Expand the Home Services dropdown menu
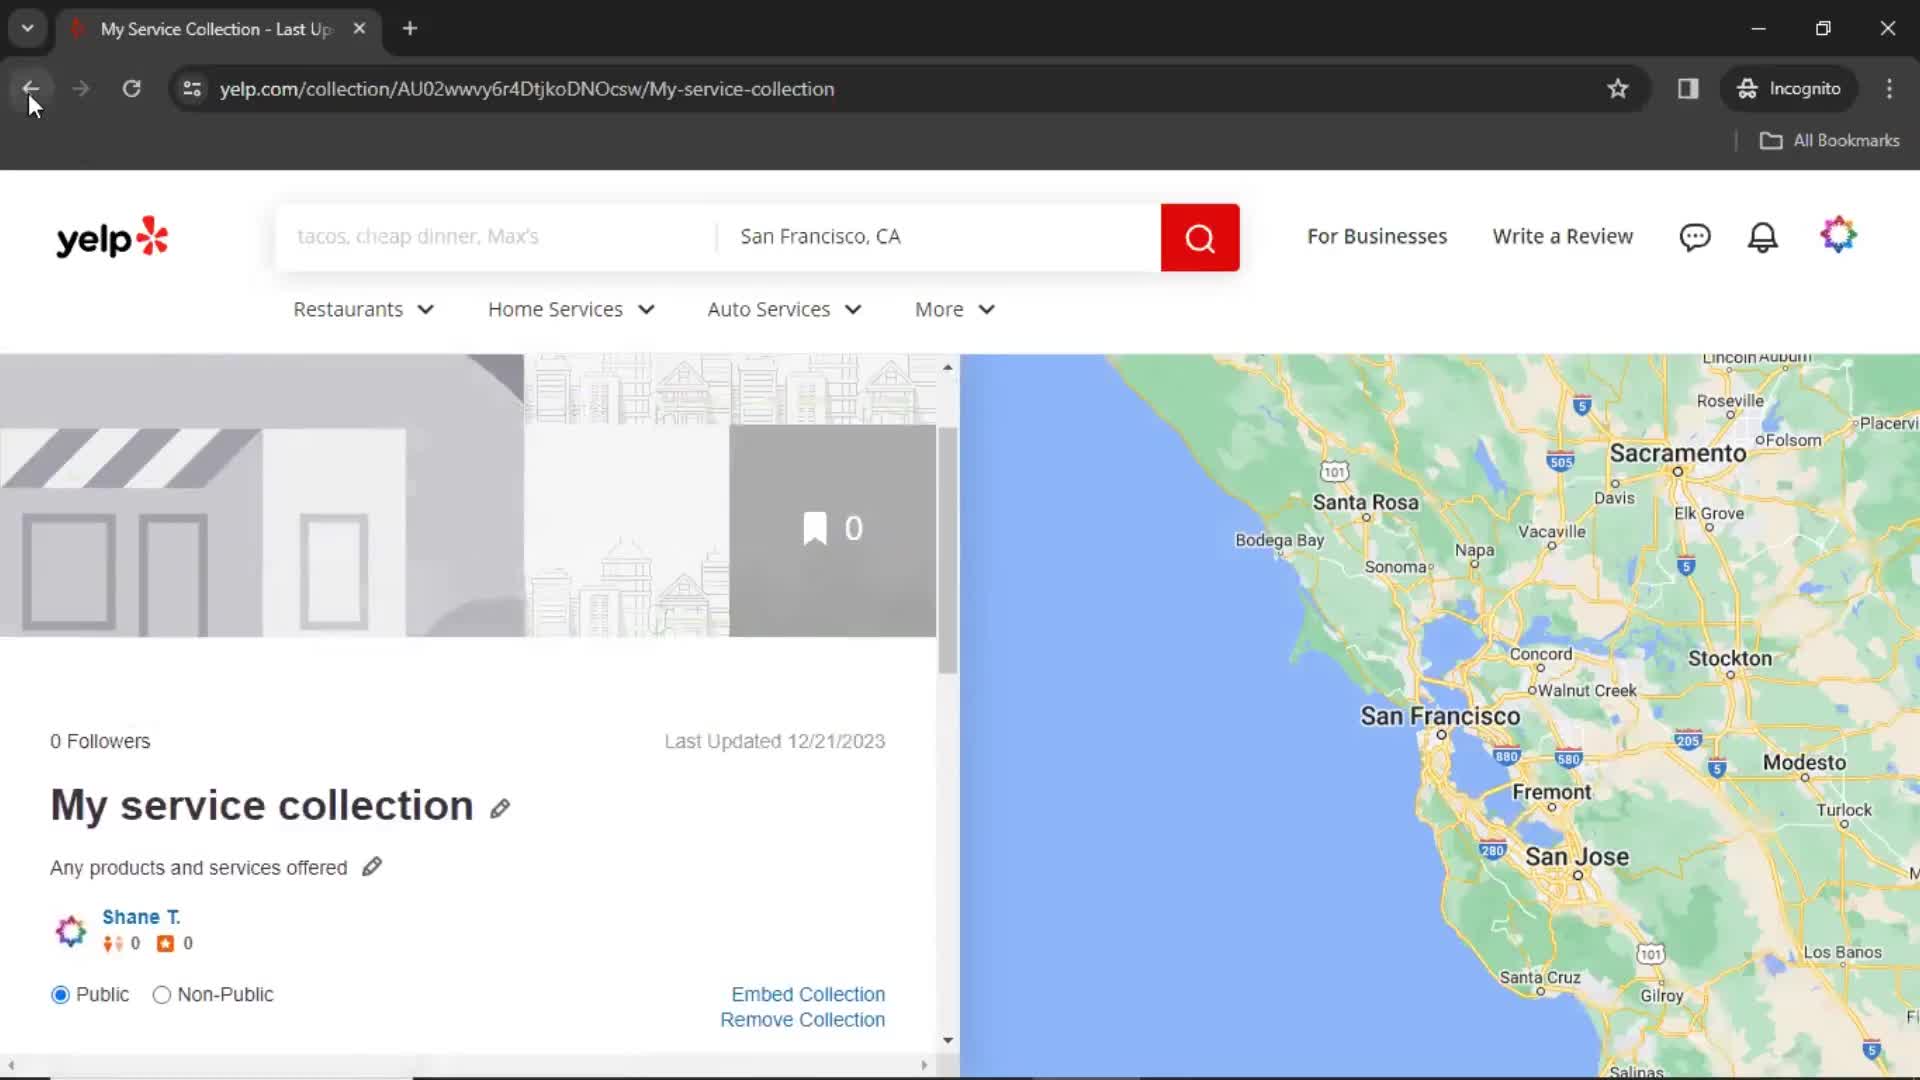The height and width of the screenshot is (1080, 1920). tap(571, 309)
